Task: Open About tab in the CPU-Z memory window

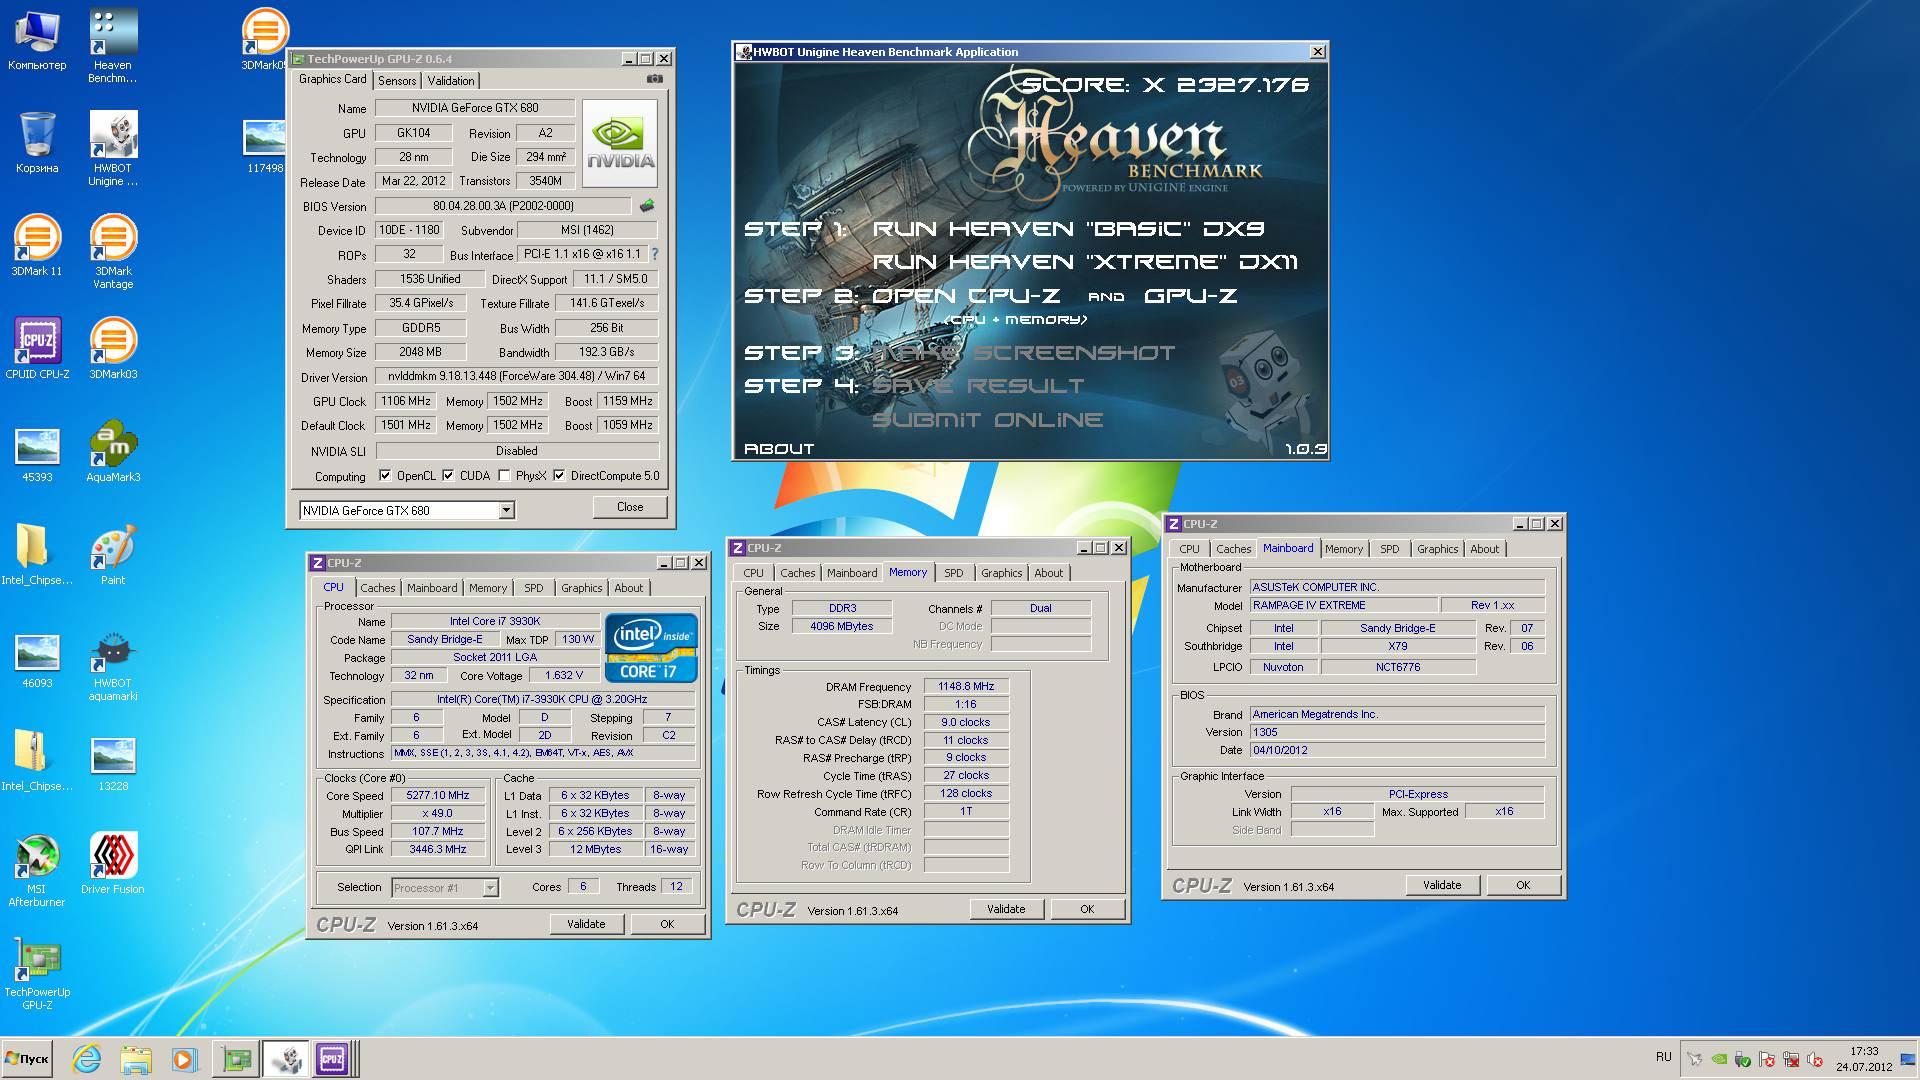Action: pyautogui.click(x=1049, y=573)
